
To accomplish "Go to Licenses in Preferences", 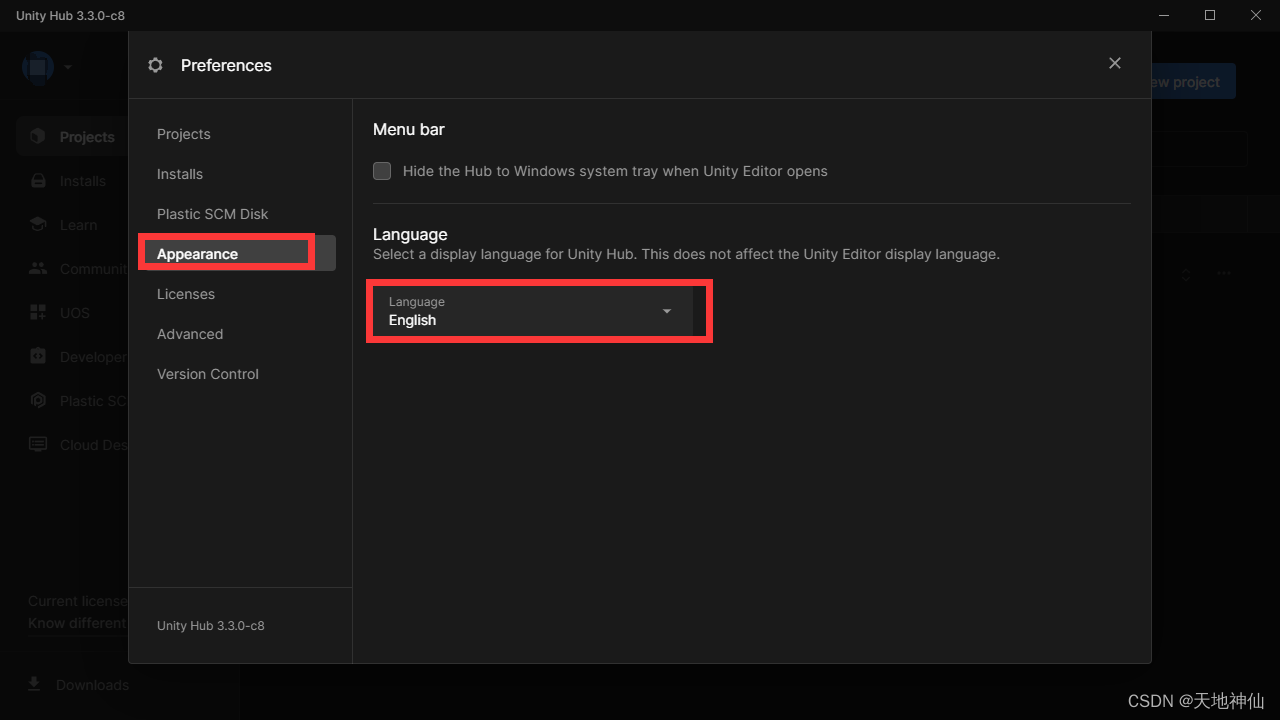I will click(x=186, y=294).
